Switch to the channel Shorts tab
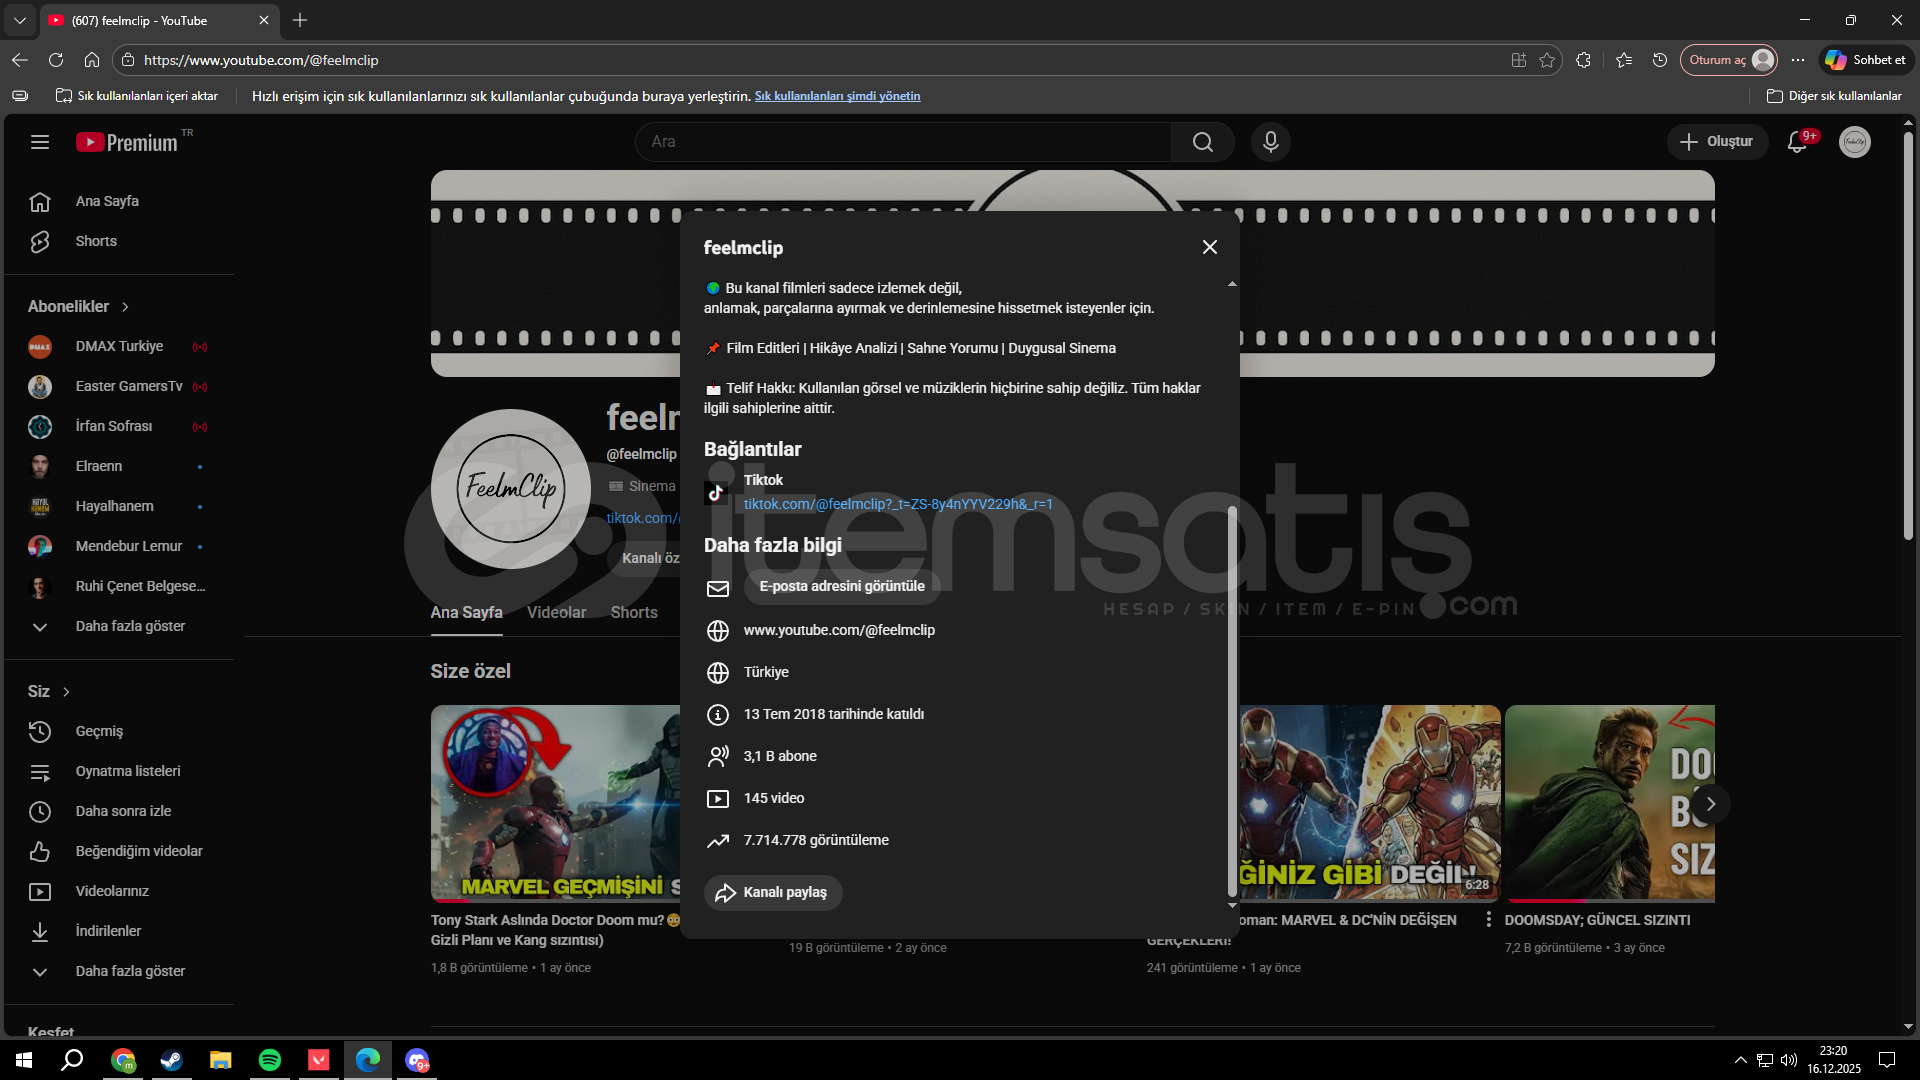This screenshot has width=1920, height=1080. tap(634, 612)
